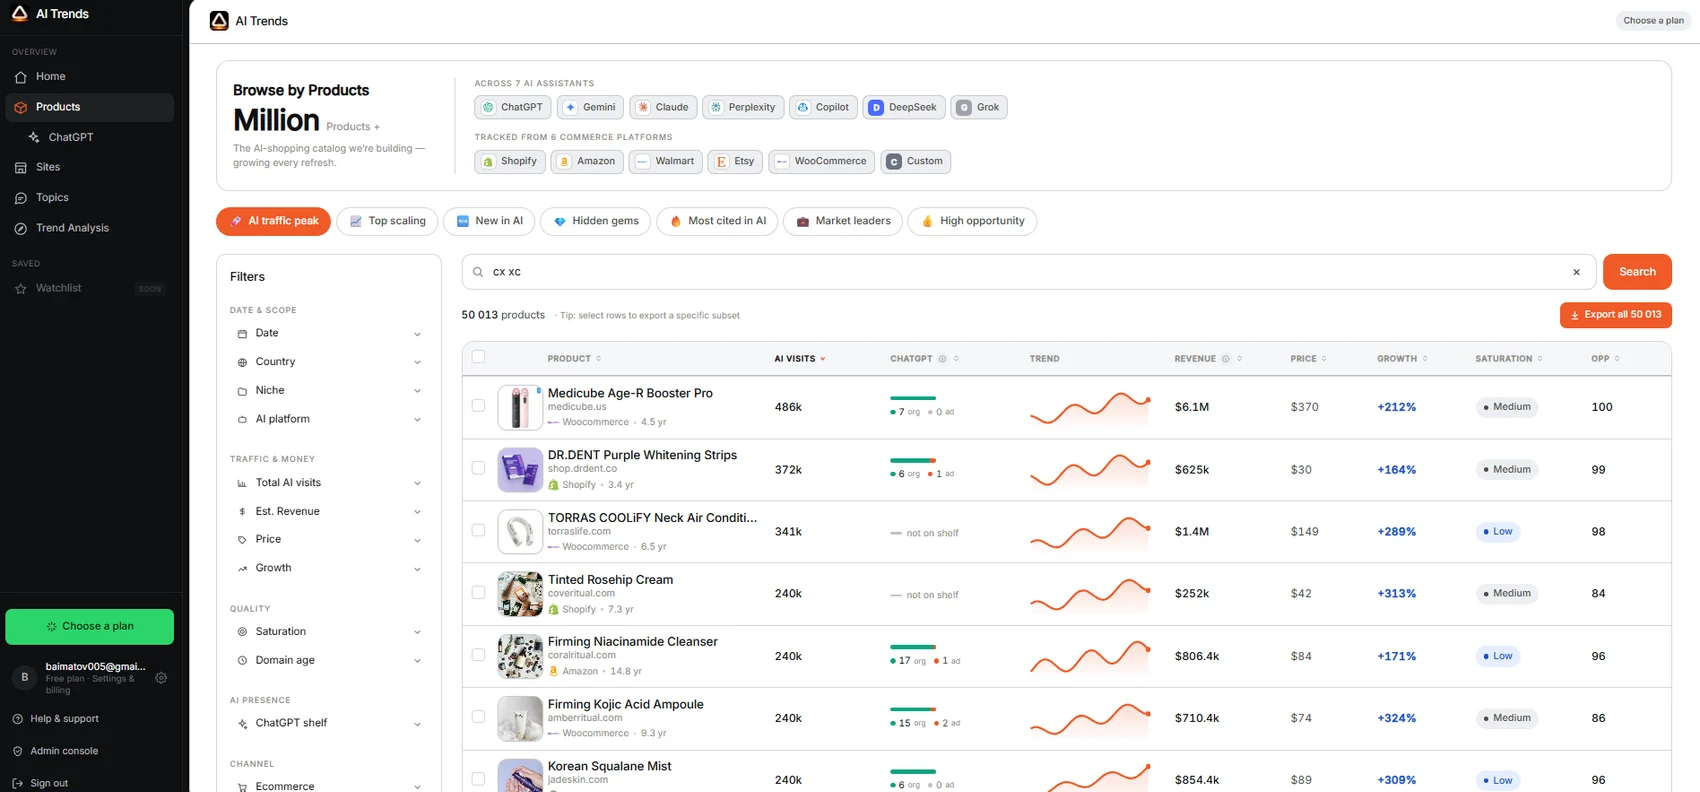The height and width of the screenshot is (792, 1700).
Task: Click the Watchlist star icon
Action: pos(21,288)
